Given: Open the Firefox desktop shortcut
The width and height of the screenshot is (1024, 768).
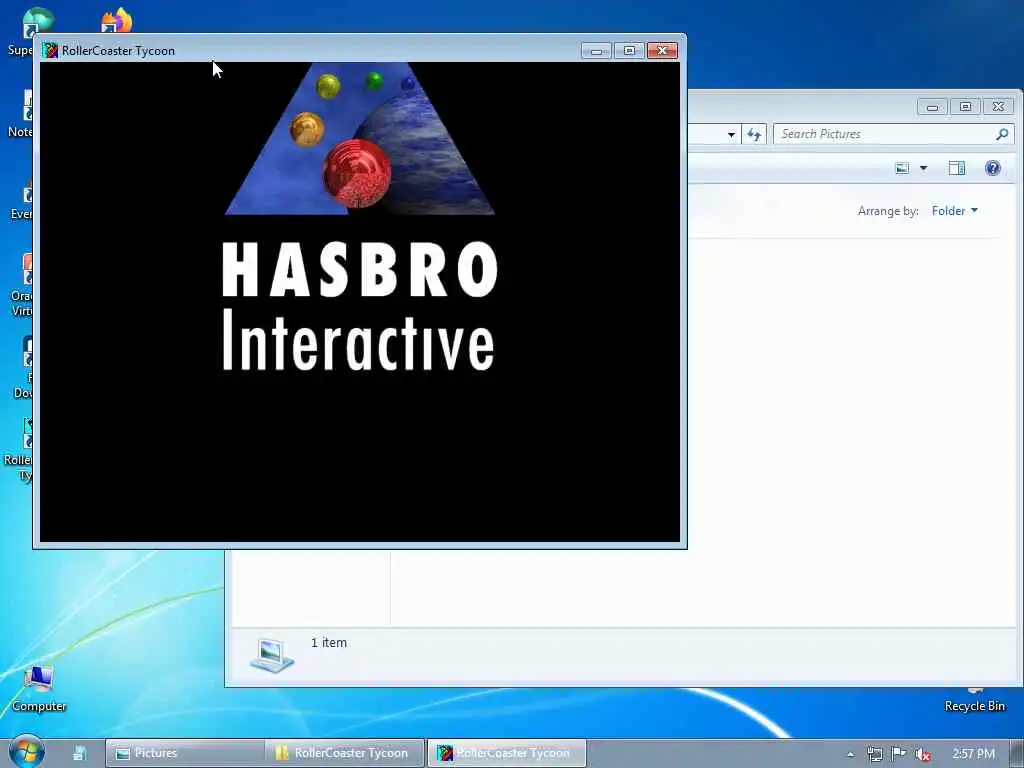Looking at the screenshot, I should [117, 20].
